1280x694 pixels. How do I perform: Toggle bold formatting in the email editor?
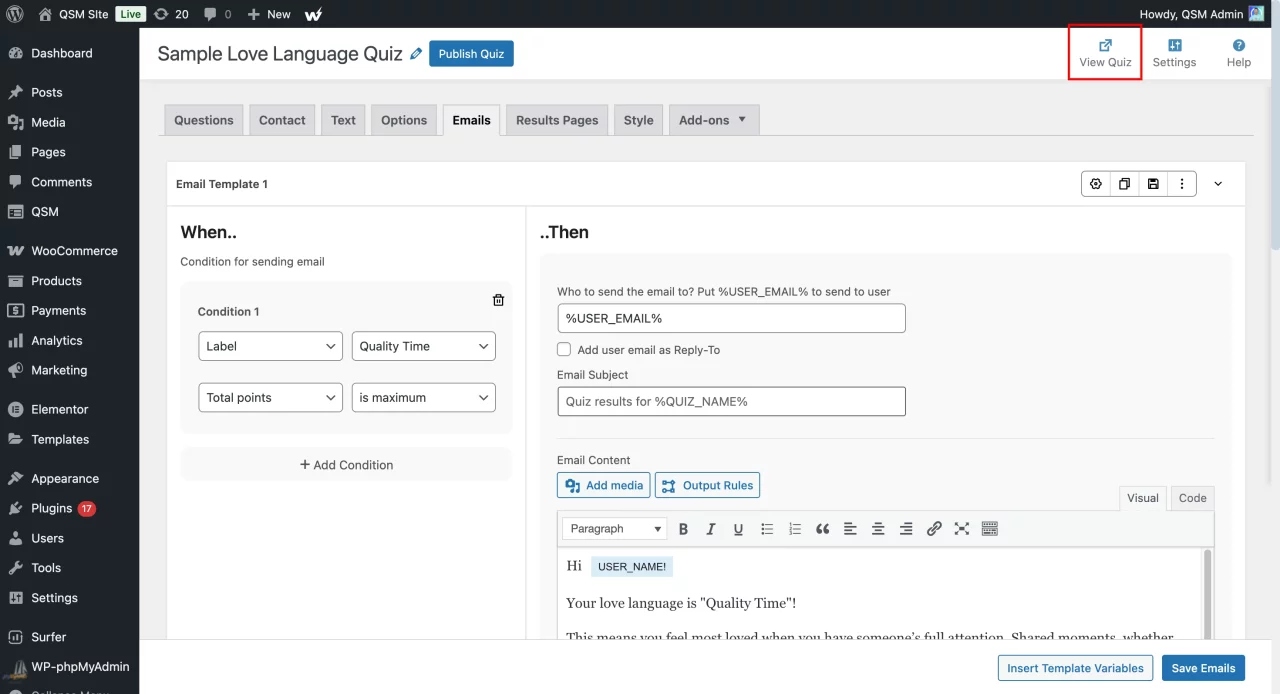pos(683,528)
